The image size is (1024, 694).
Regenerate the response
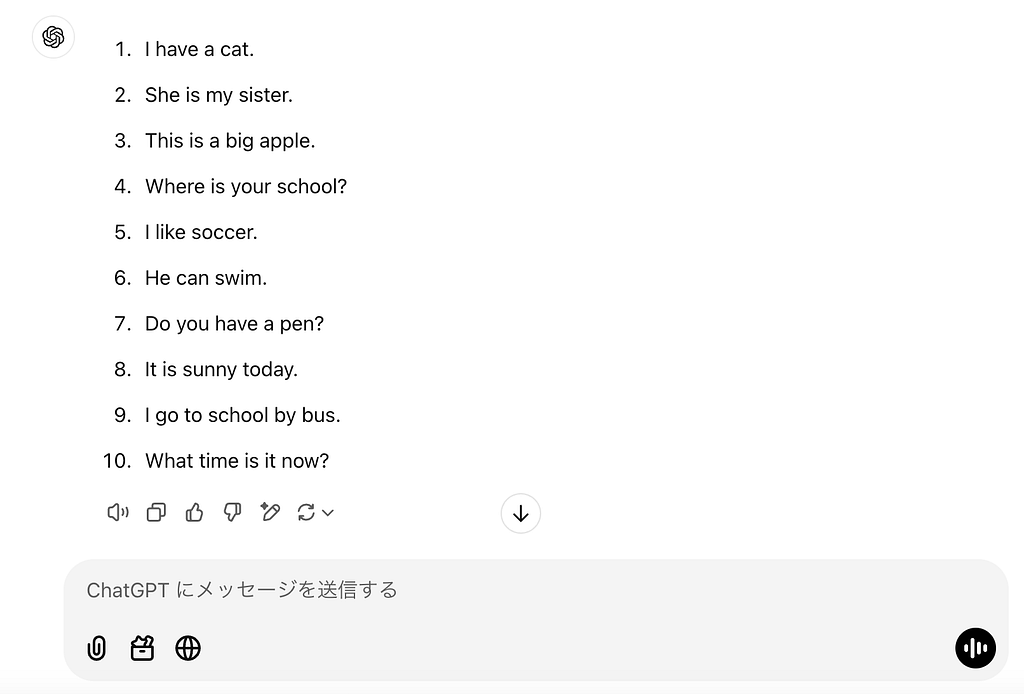(307, 512)
